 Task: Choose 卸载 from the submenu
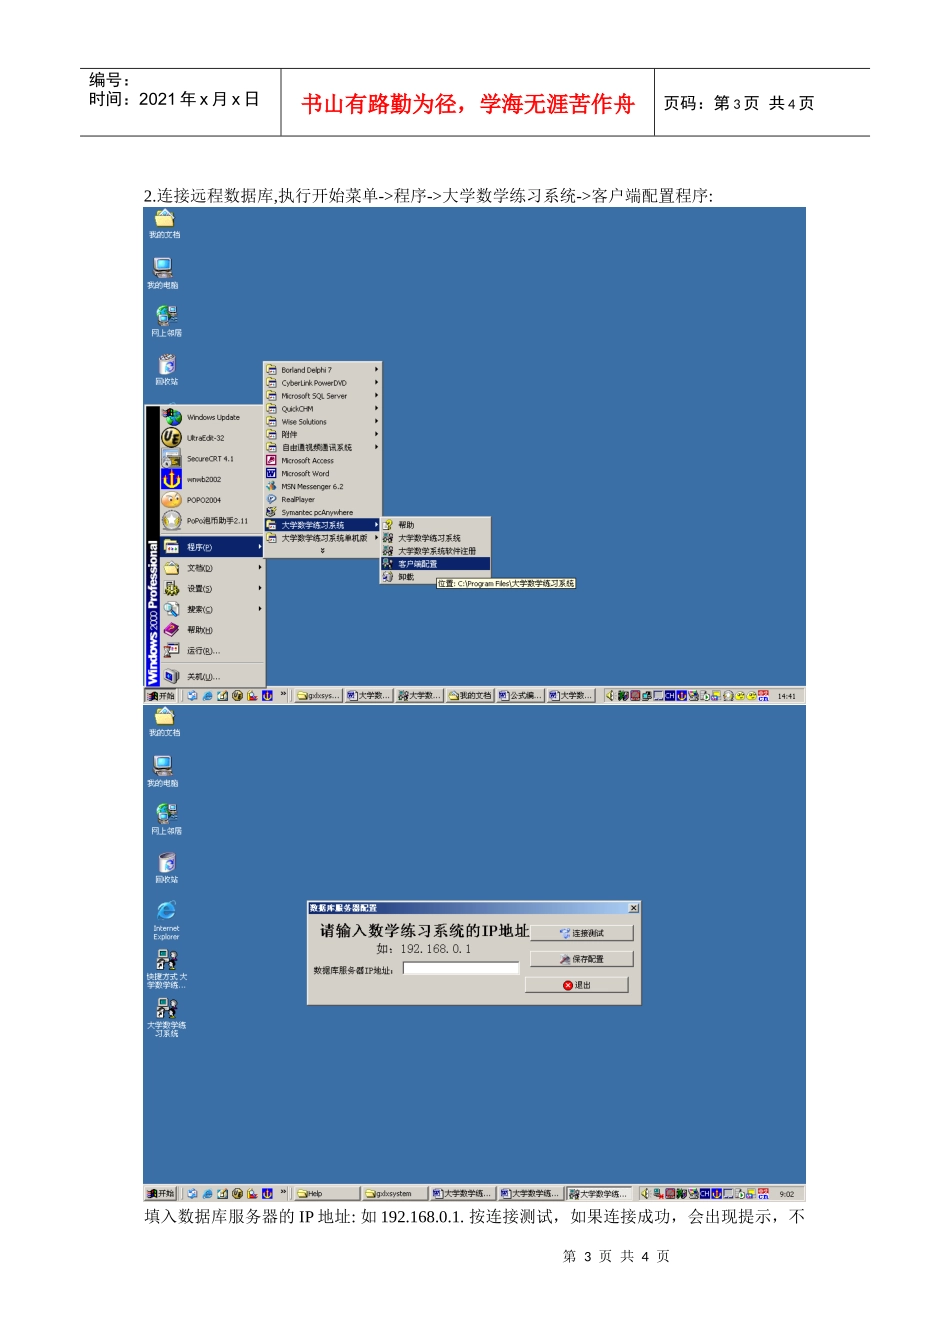point(406,577)
